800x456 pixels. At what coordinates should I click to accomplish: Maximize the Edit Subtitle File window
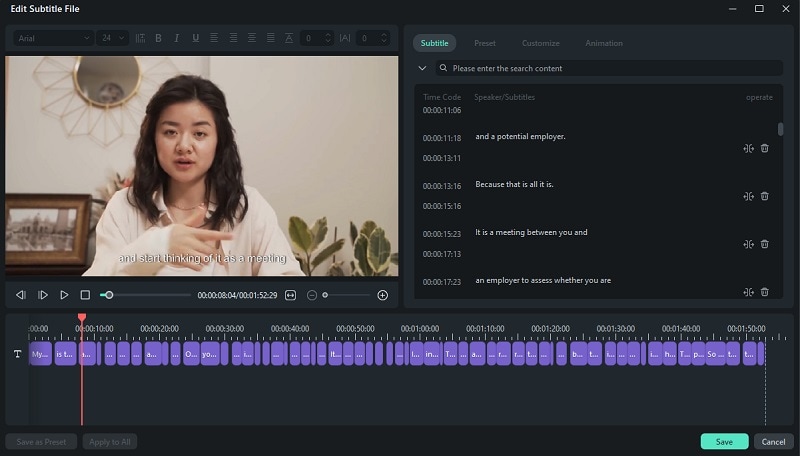[x=759, y=9]
